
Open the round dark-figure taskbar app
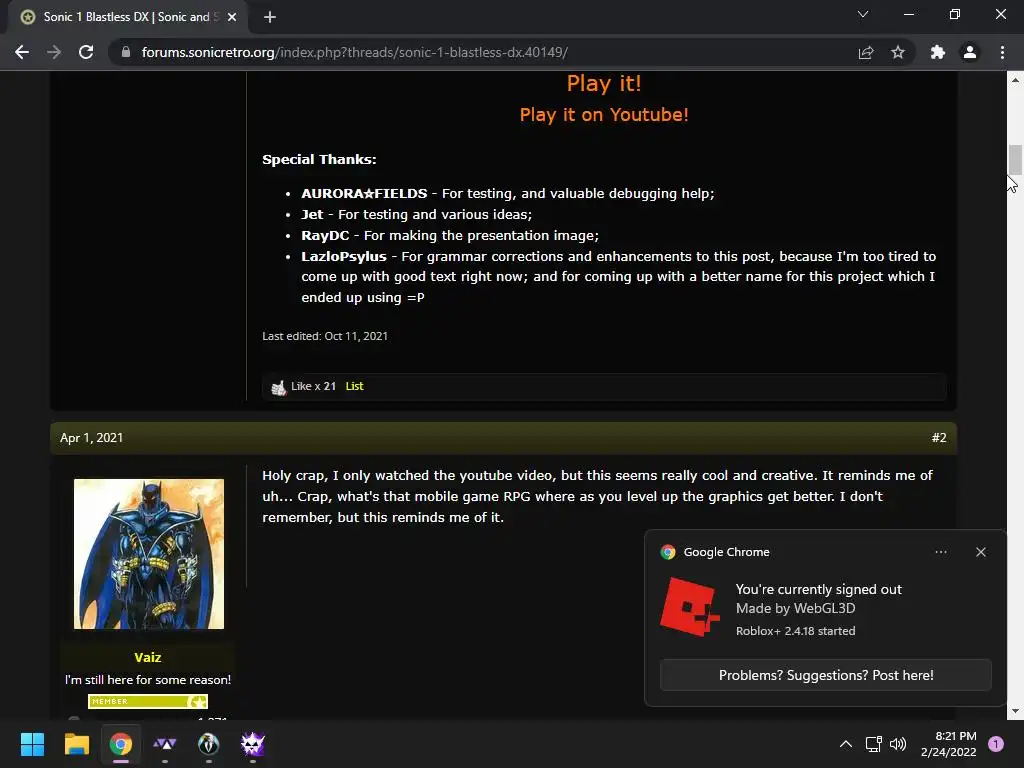[x=208, y=744]
